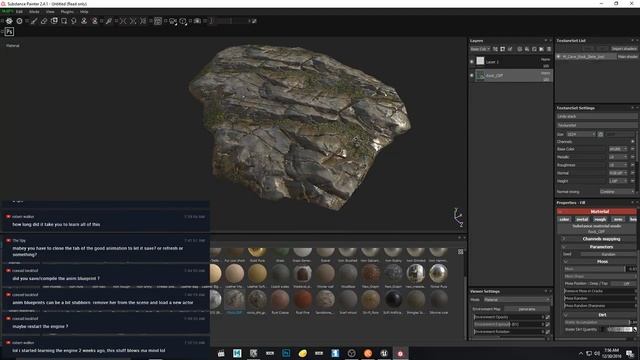The width and height of the screenshot is (640, 360).
Task: Open the Base Color channel dropdown in Layers
Action: [x=480, y=49]
